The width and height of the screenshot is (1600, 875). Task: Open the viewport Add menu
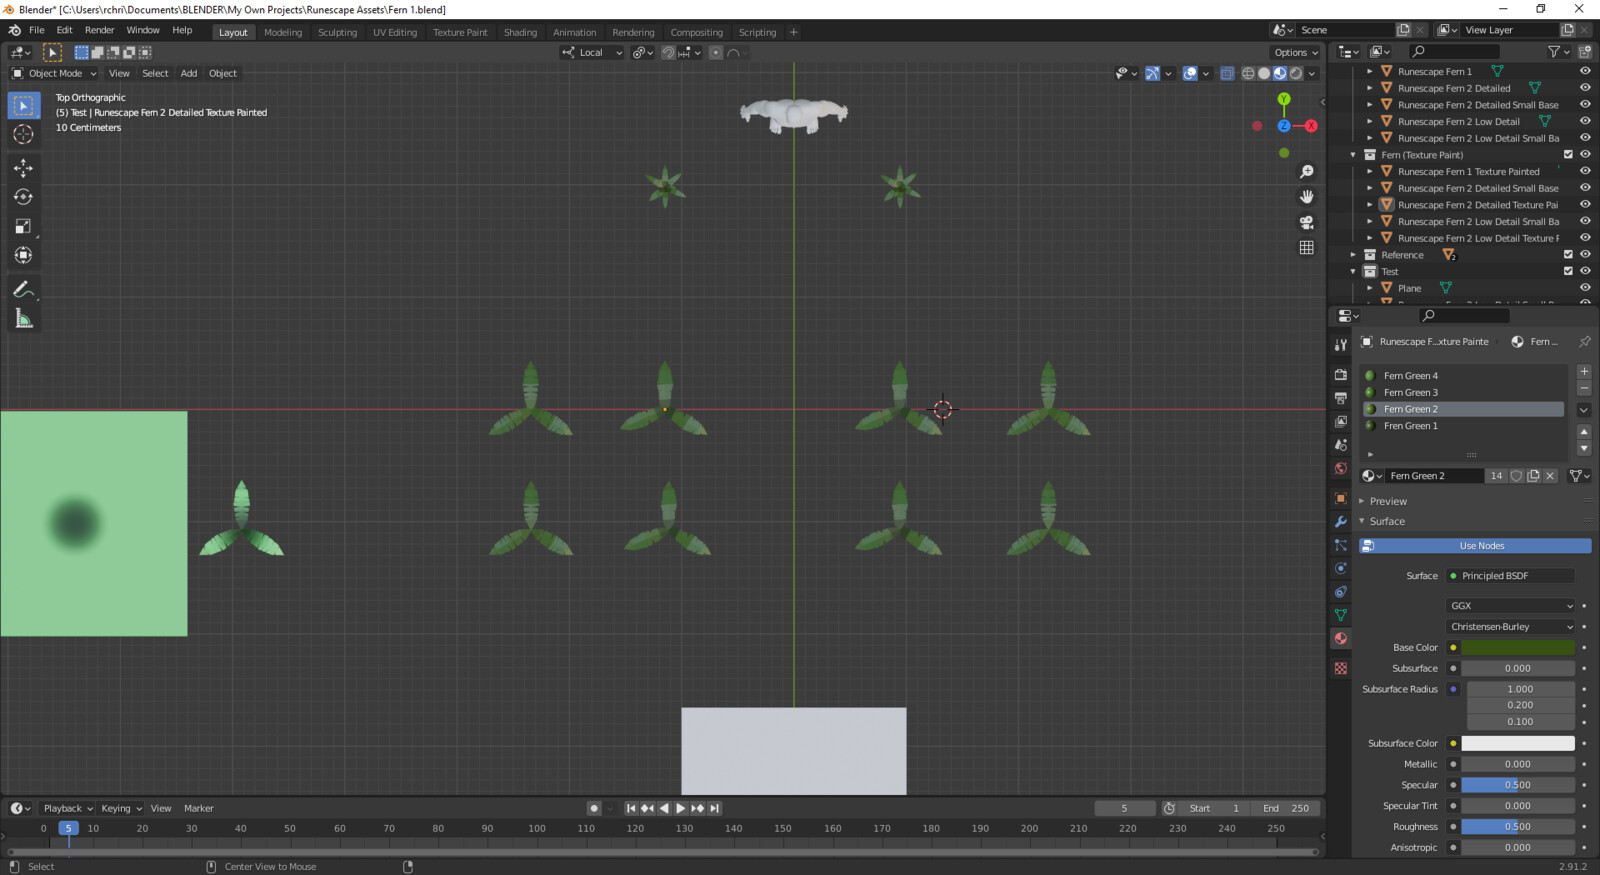click(x=189, y=73)
